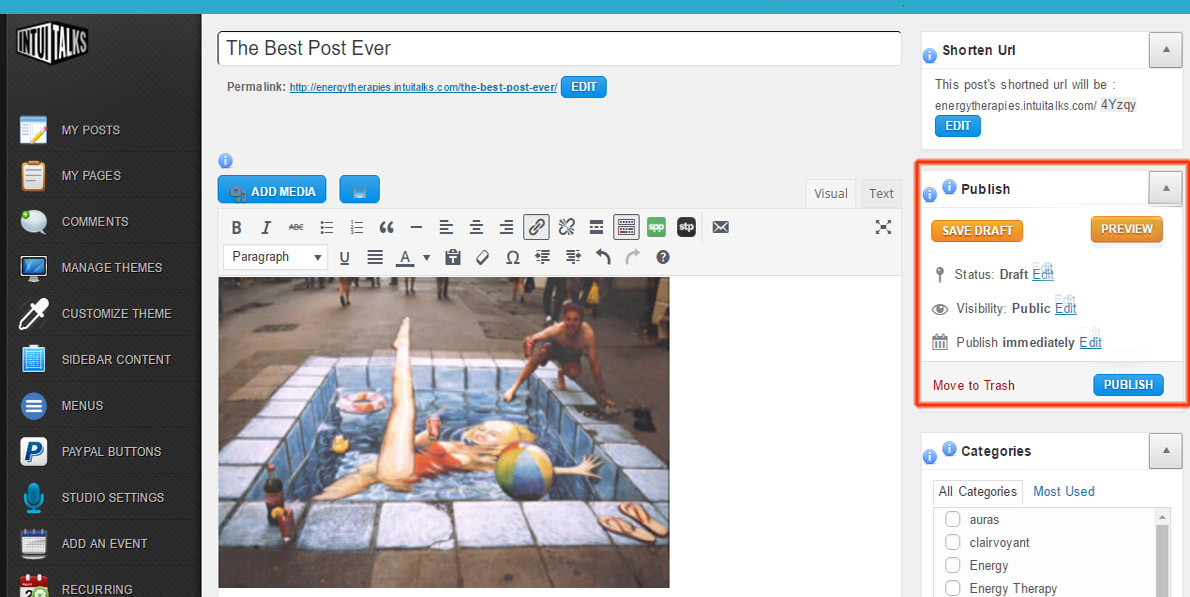Open Sidebar Content in the sidebar
Viewport: 1190px width, 597px height.
(116, 360)
